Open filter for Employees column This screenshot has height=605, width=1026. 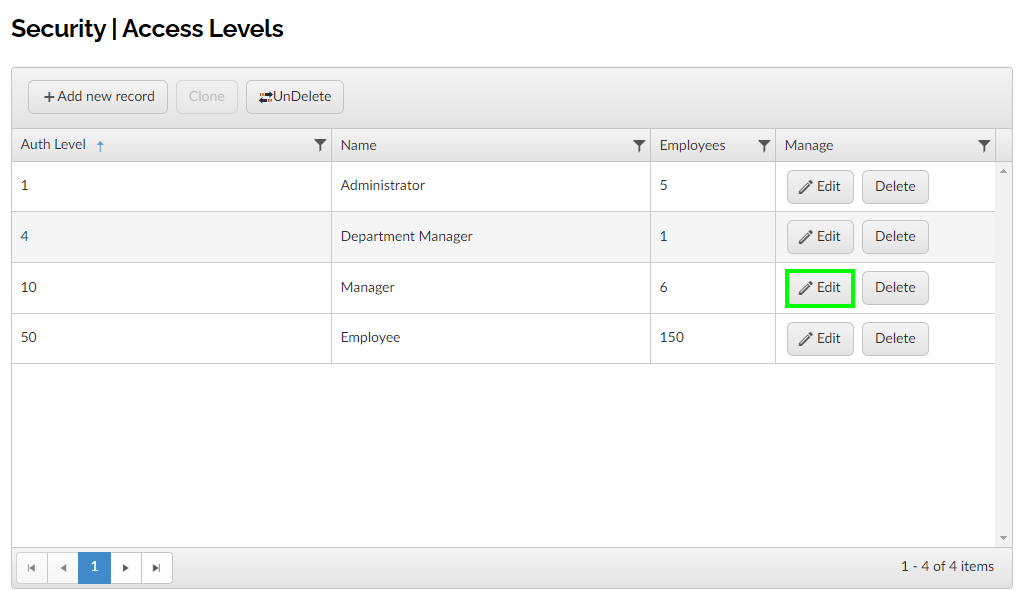(x=764, y=146)
